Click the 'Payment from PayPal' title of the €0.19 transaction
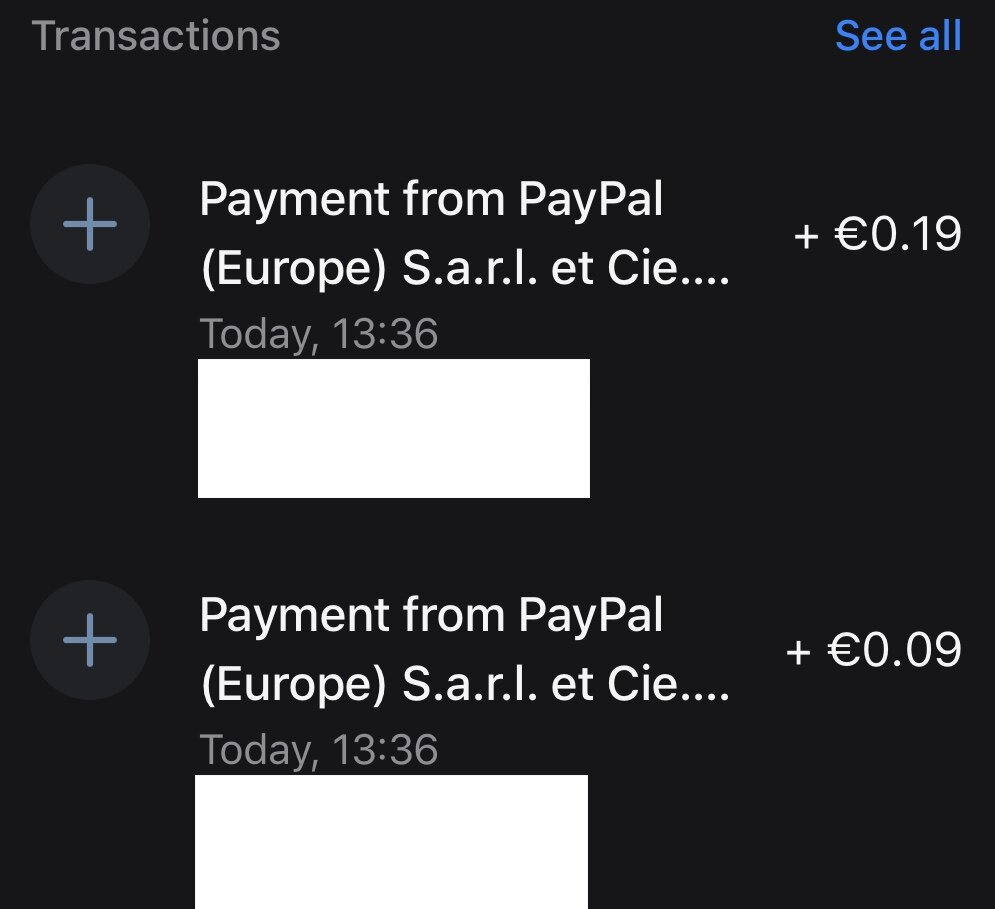This screenshot has height=909, width=995. pyautogui.click(x=431, y=200)
